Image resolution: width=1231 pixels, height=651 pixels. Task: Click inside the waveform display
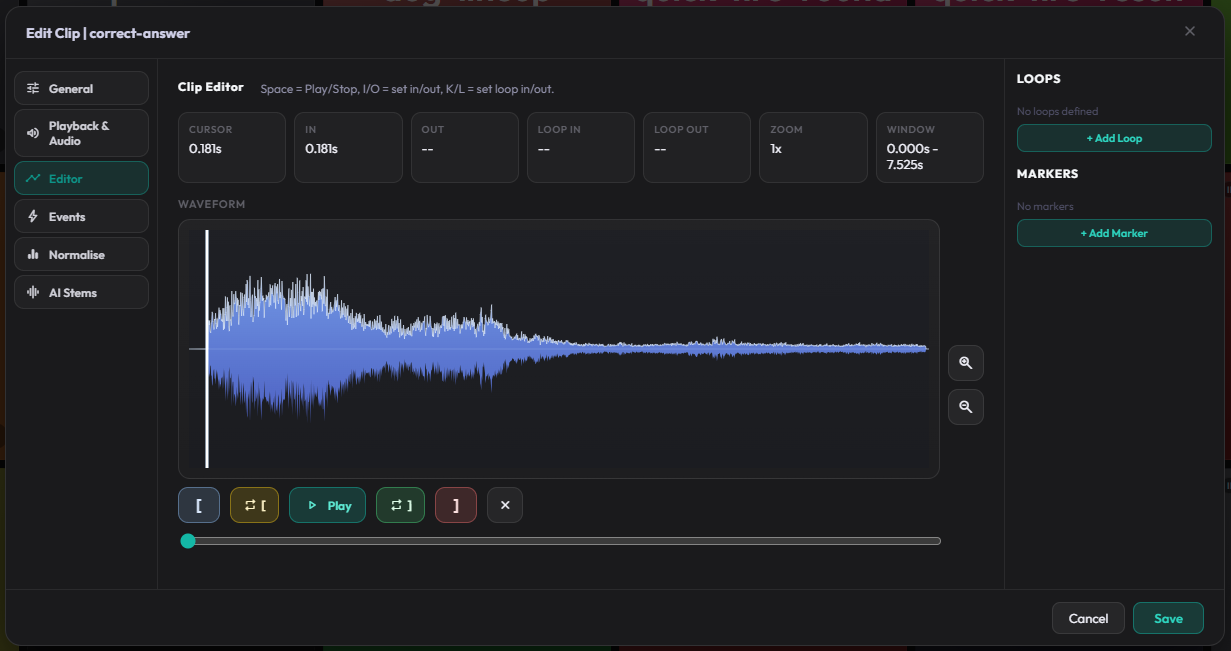click(560, 348)
